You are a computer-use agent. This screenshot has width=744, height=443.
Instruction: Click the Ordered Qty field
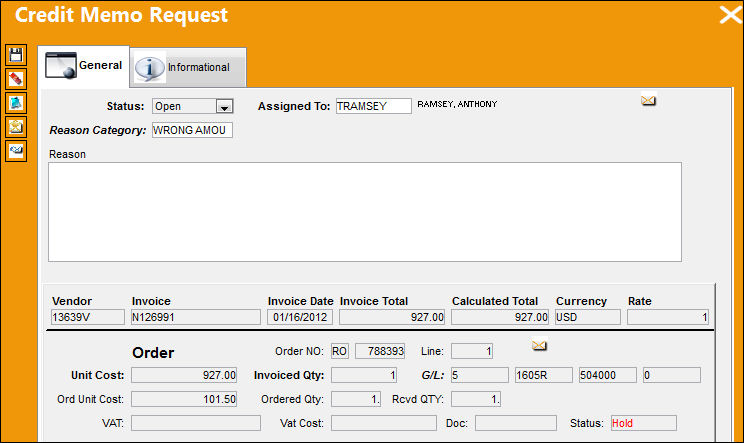[x=356, y=399]
